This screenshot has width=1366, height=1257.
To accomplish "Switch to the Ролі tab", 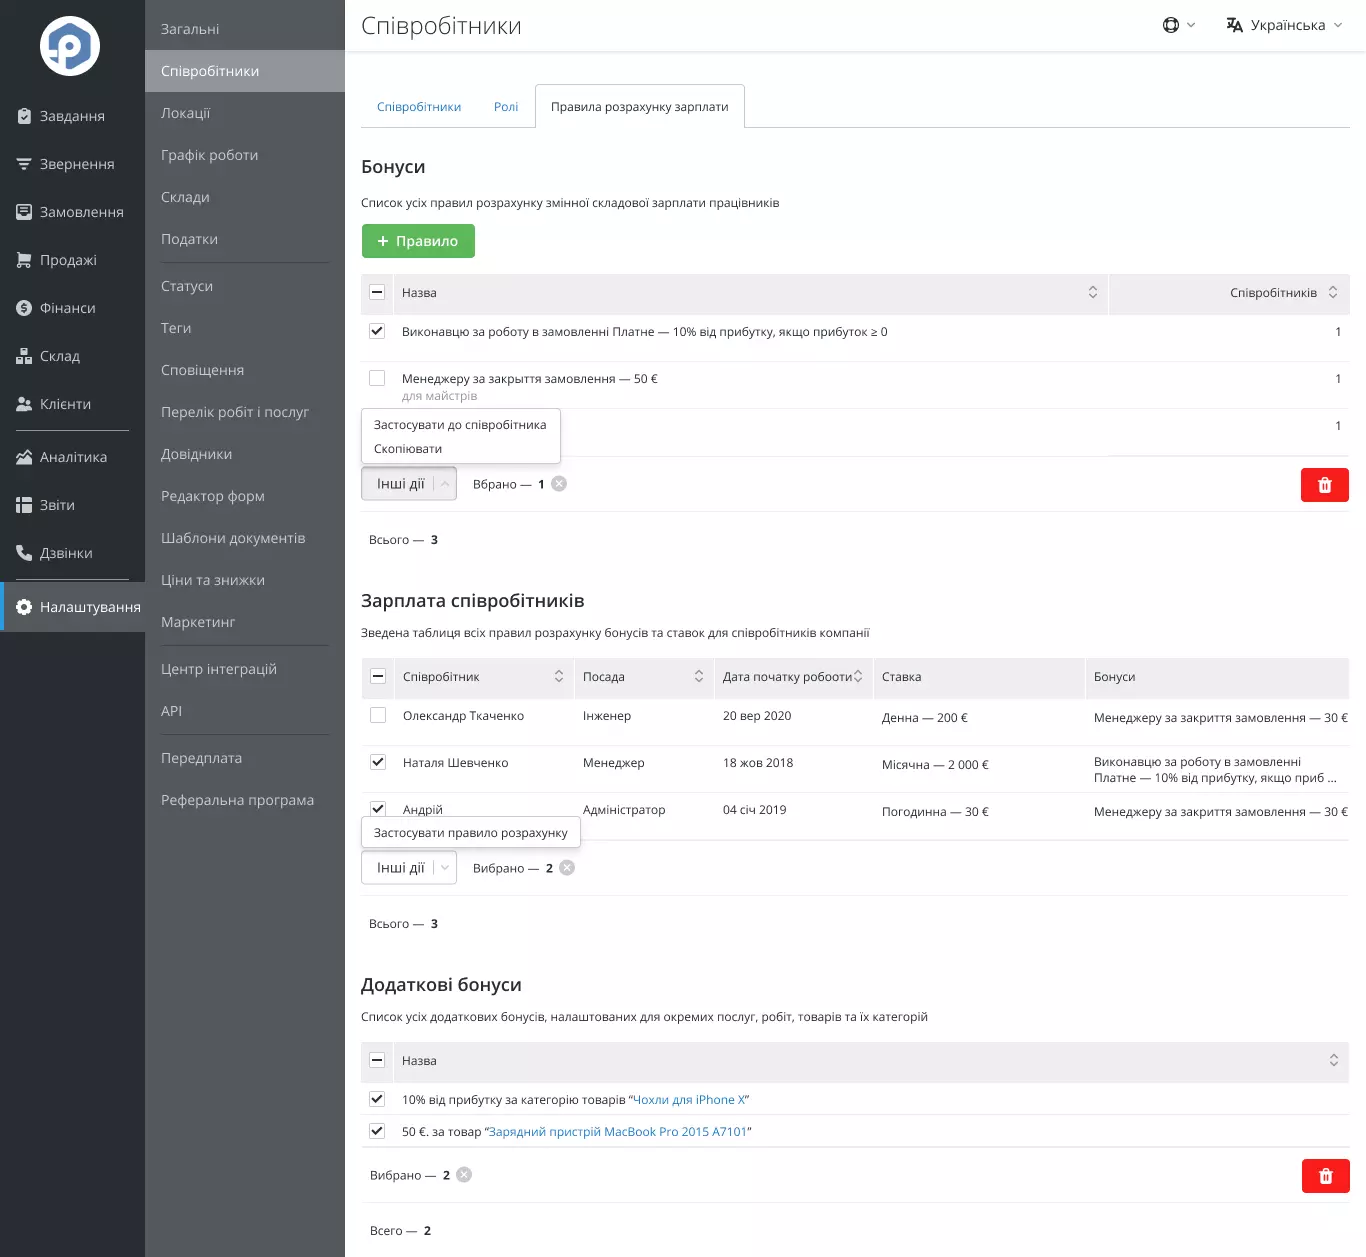I will pos(506,107).
